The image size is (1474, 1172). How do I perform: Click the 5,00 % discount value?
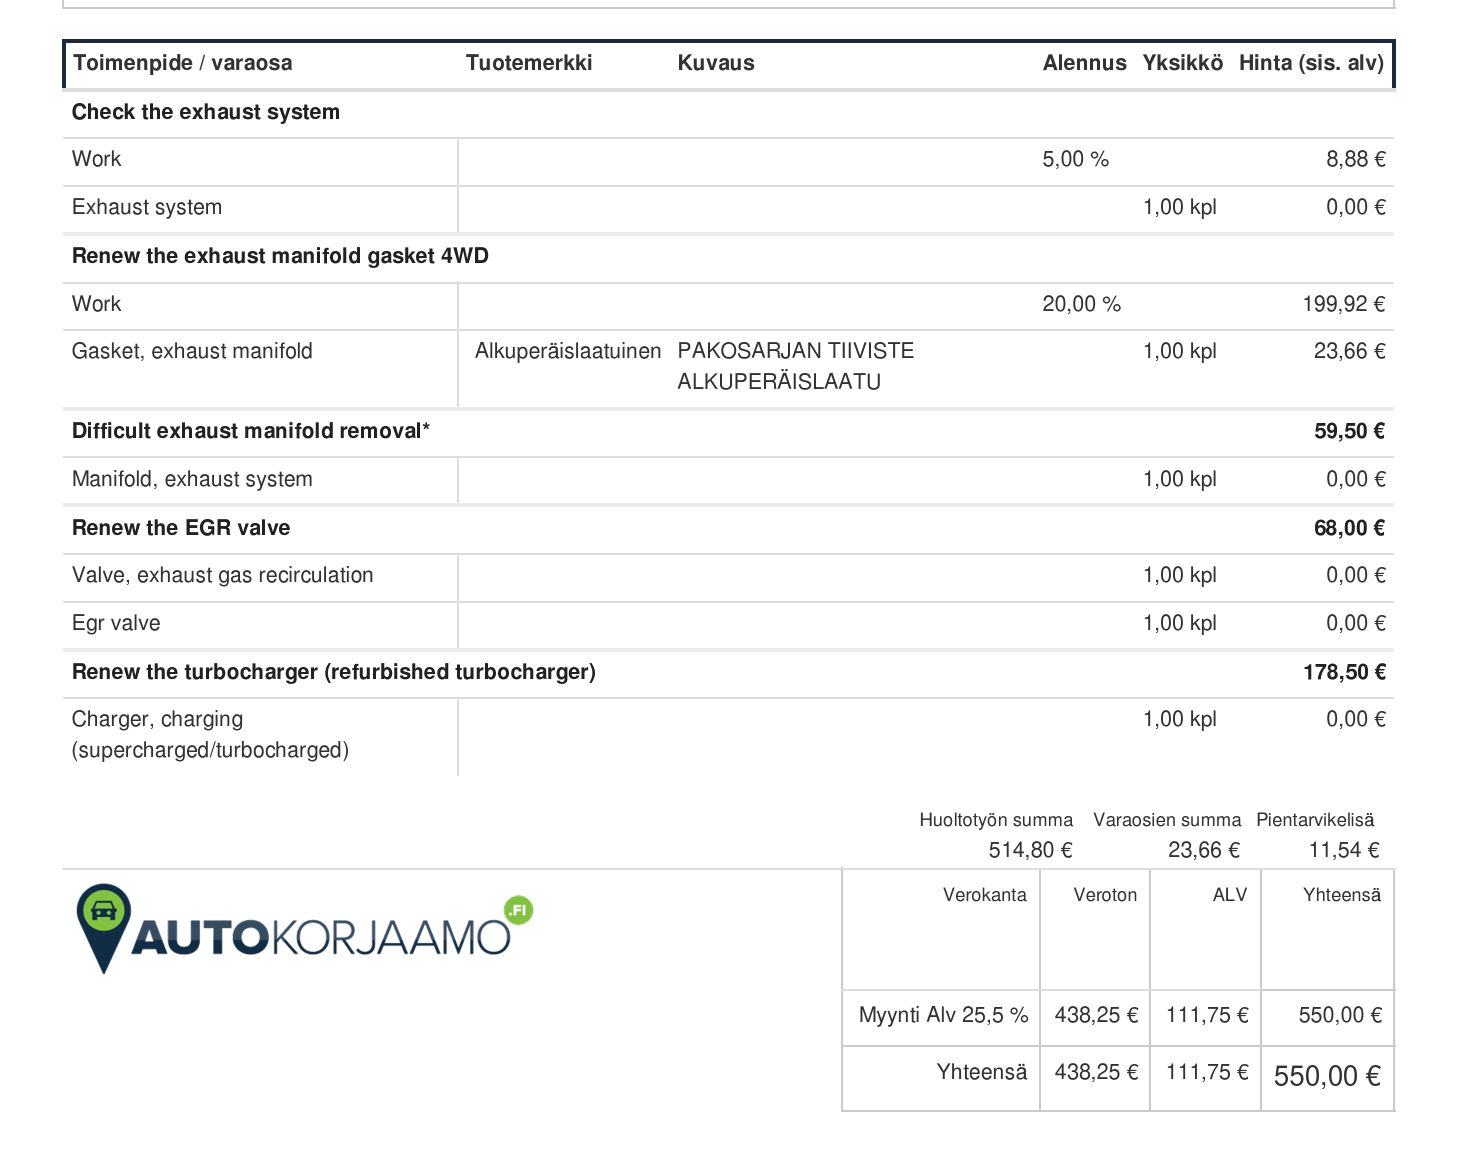pos(1075,159)
